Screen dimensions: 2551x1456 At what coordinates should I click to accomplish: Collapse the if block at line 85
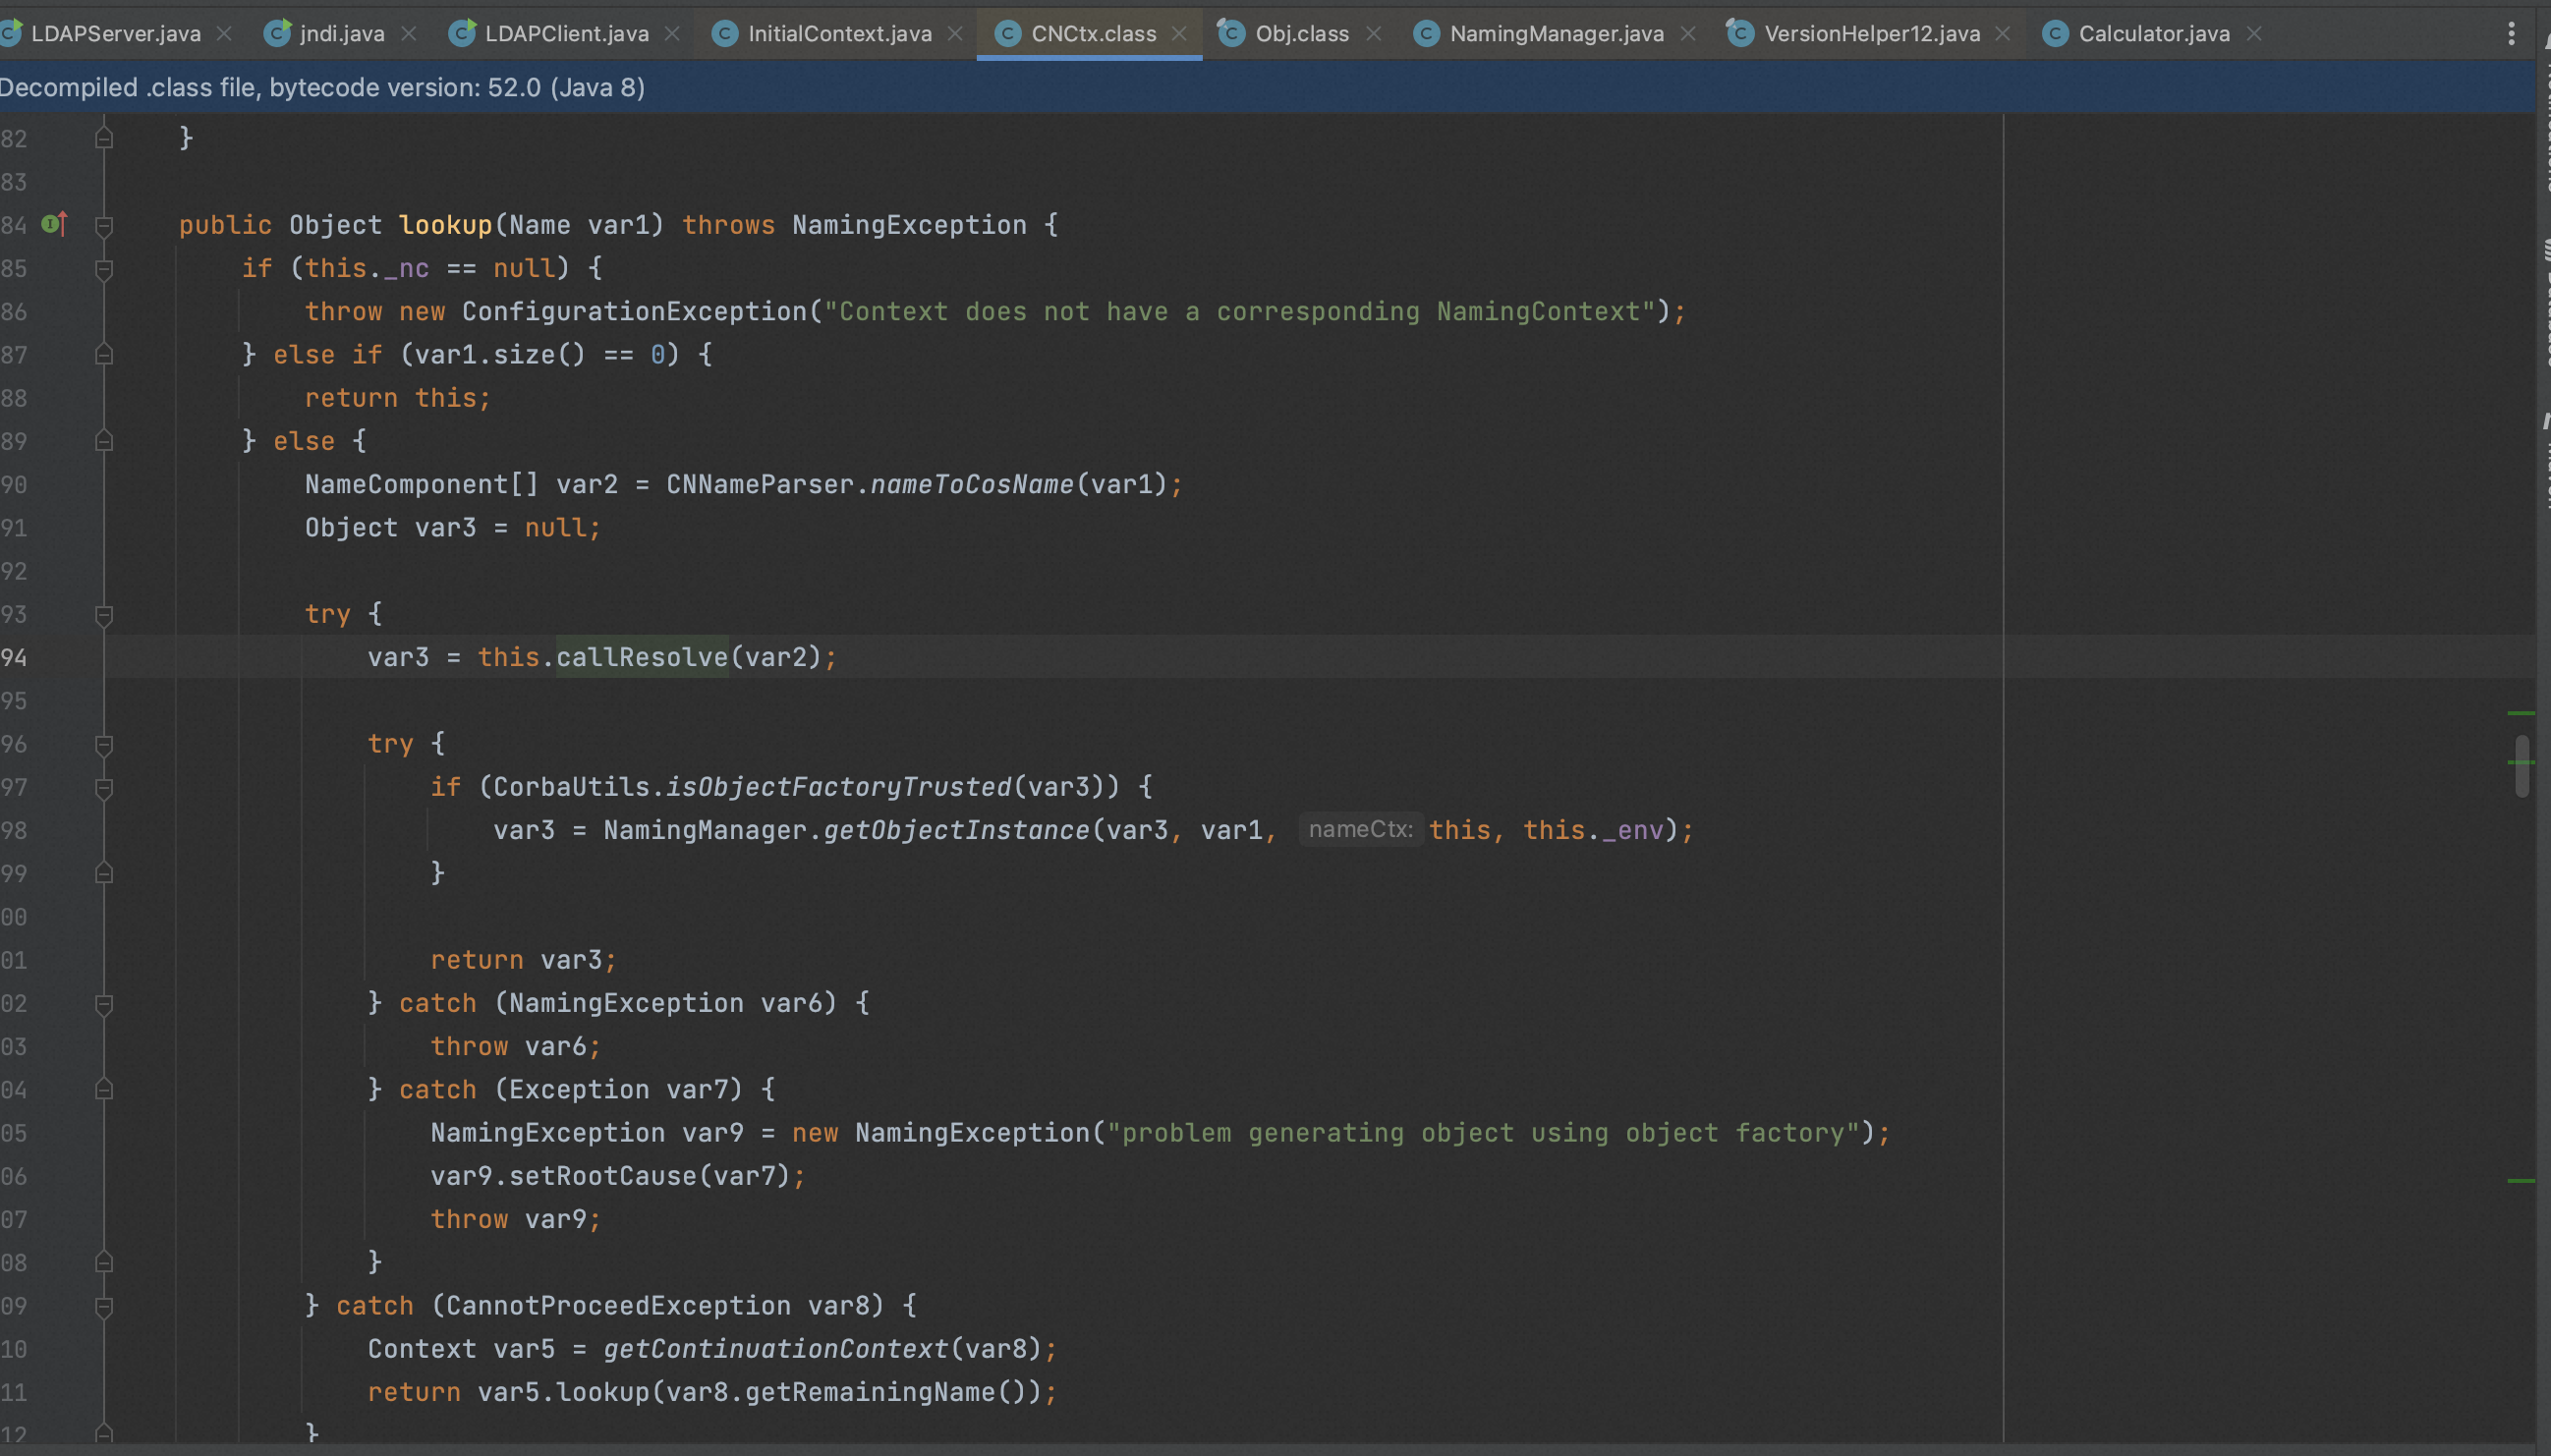104,269
